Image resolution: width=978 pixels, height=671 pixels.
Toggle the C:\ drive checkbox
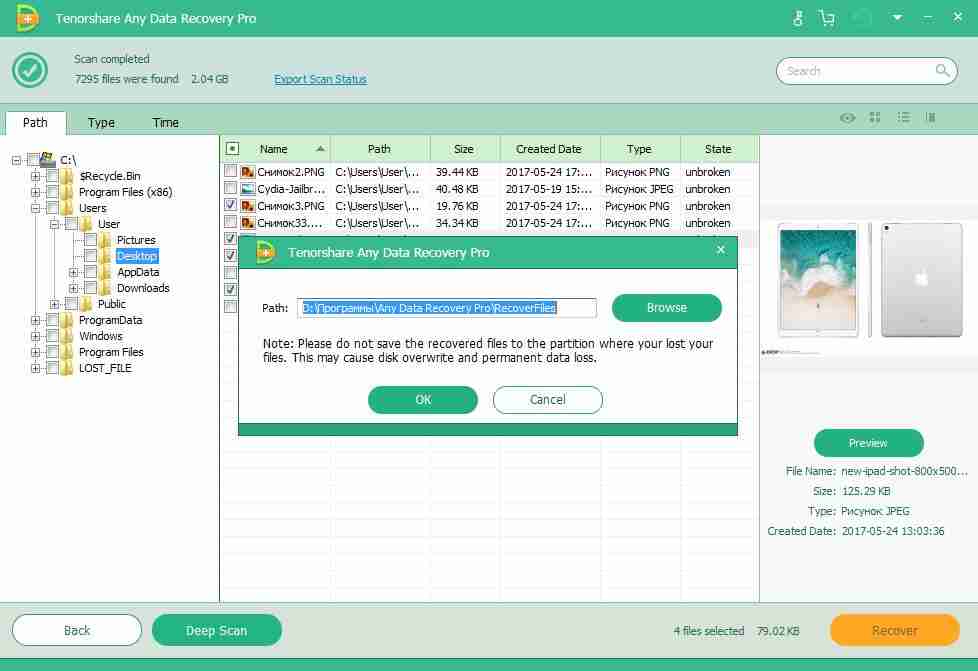33,160
